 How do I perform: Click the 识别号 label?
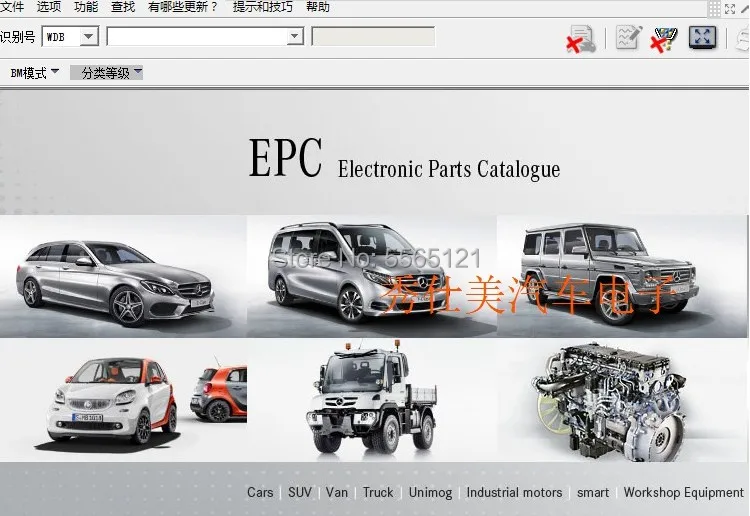(18, 37)
